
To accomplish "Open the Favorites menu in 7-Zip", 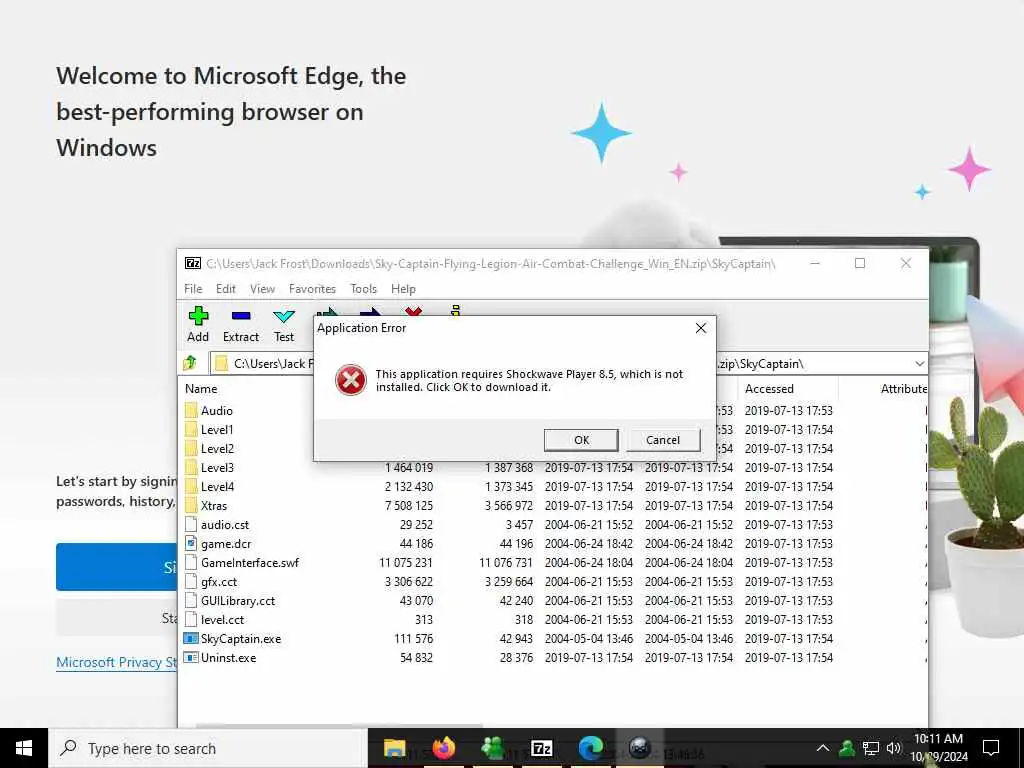I will (312, 289).
